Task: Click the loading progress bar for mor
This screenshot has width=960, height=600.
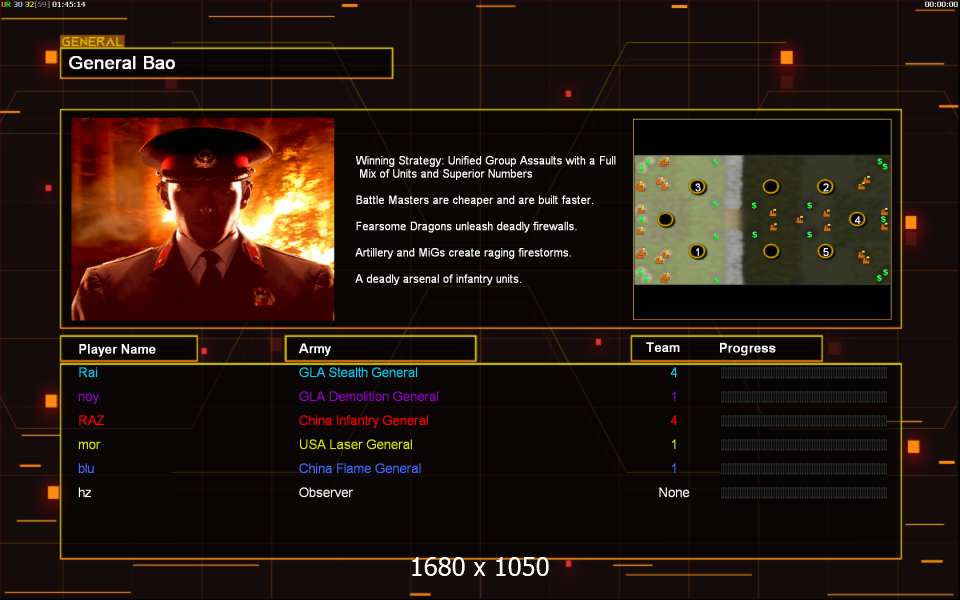Action: [804, 444]
